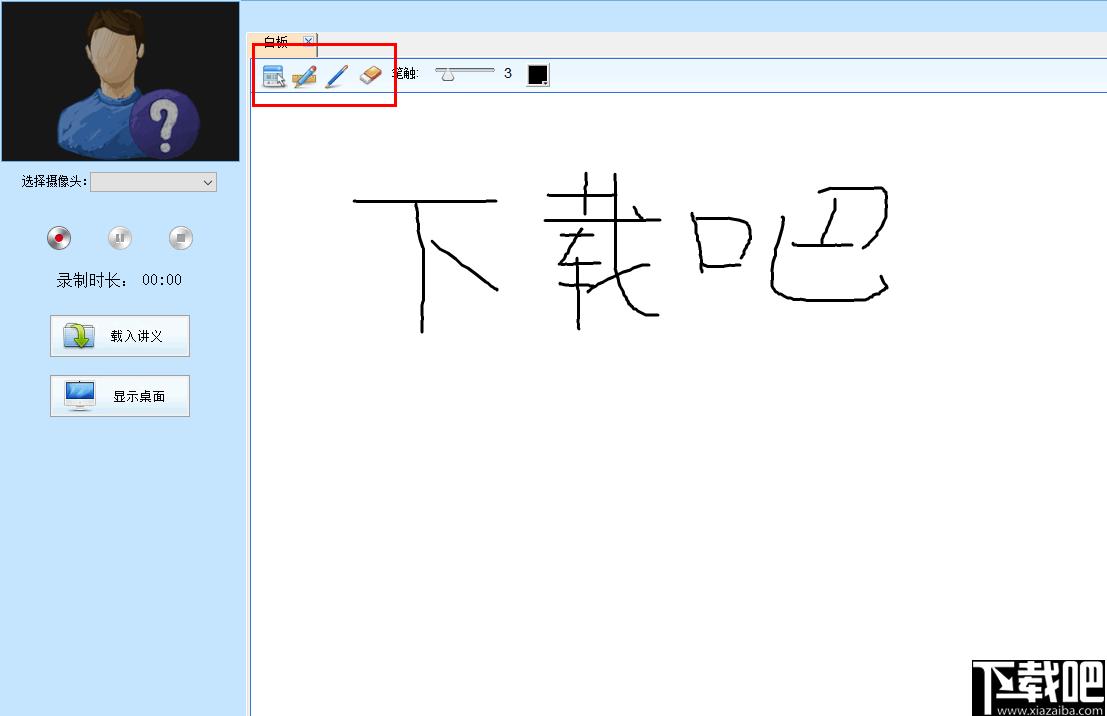Click the question mark badge on avatar
The height and width of the screenshot is (716, 1107).
(x=165, y=123)
